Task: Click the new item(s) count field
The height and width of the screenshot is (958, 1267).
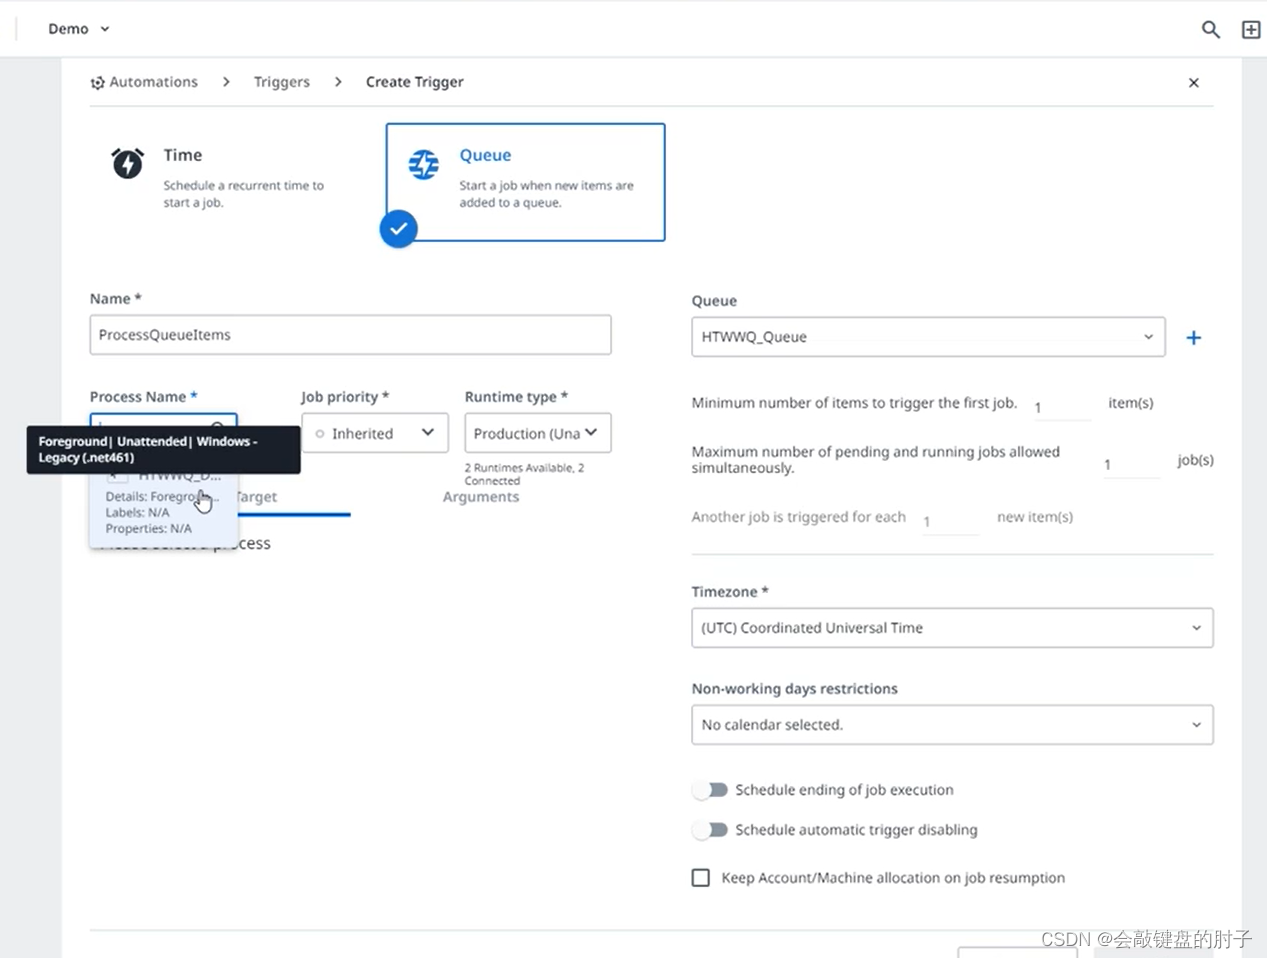Action: click(x=950, y=520)
